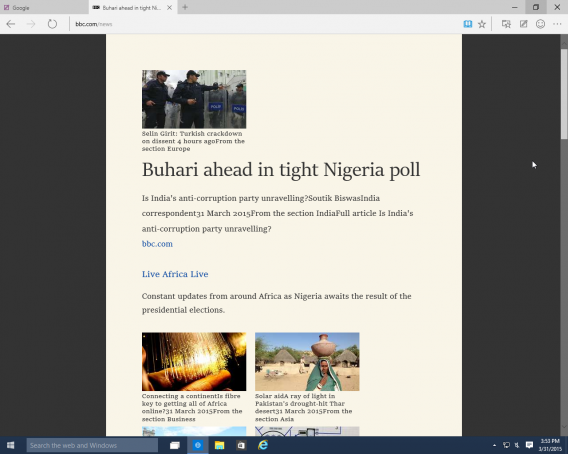Open the web note pencil icon
This screenshot has width=568, height=454.
[523, 24]
